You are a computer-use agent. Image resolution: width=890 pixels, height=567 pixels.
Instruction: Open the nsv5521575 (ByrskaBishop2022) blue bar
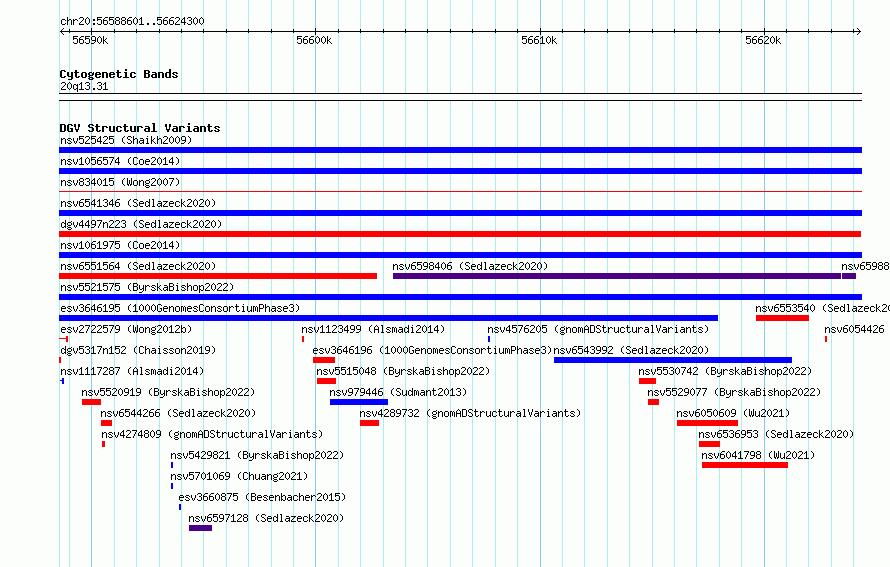(460, 297)
